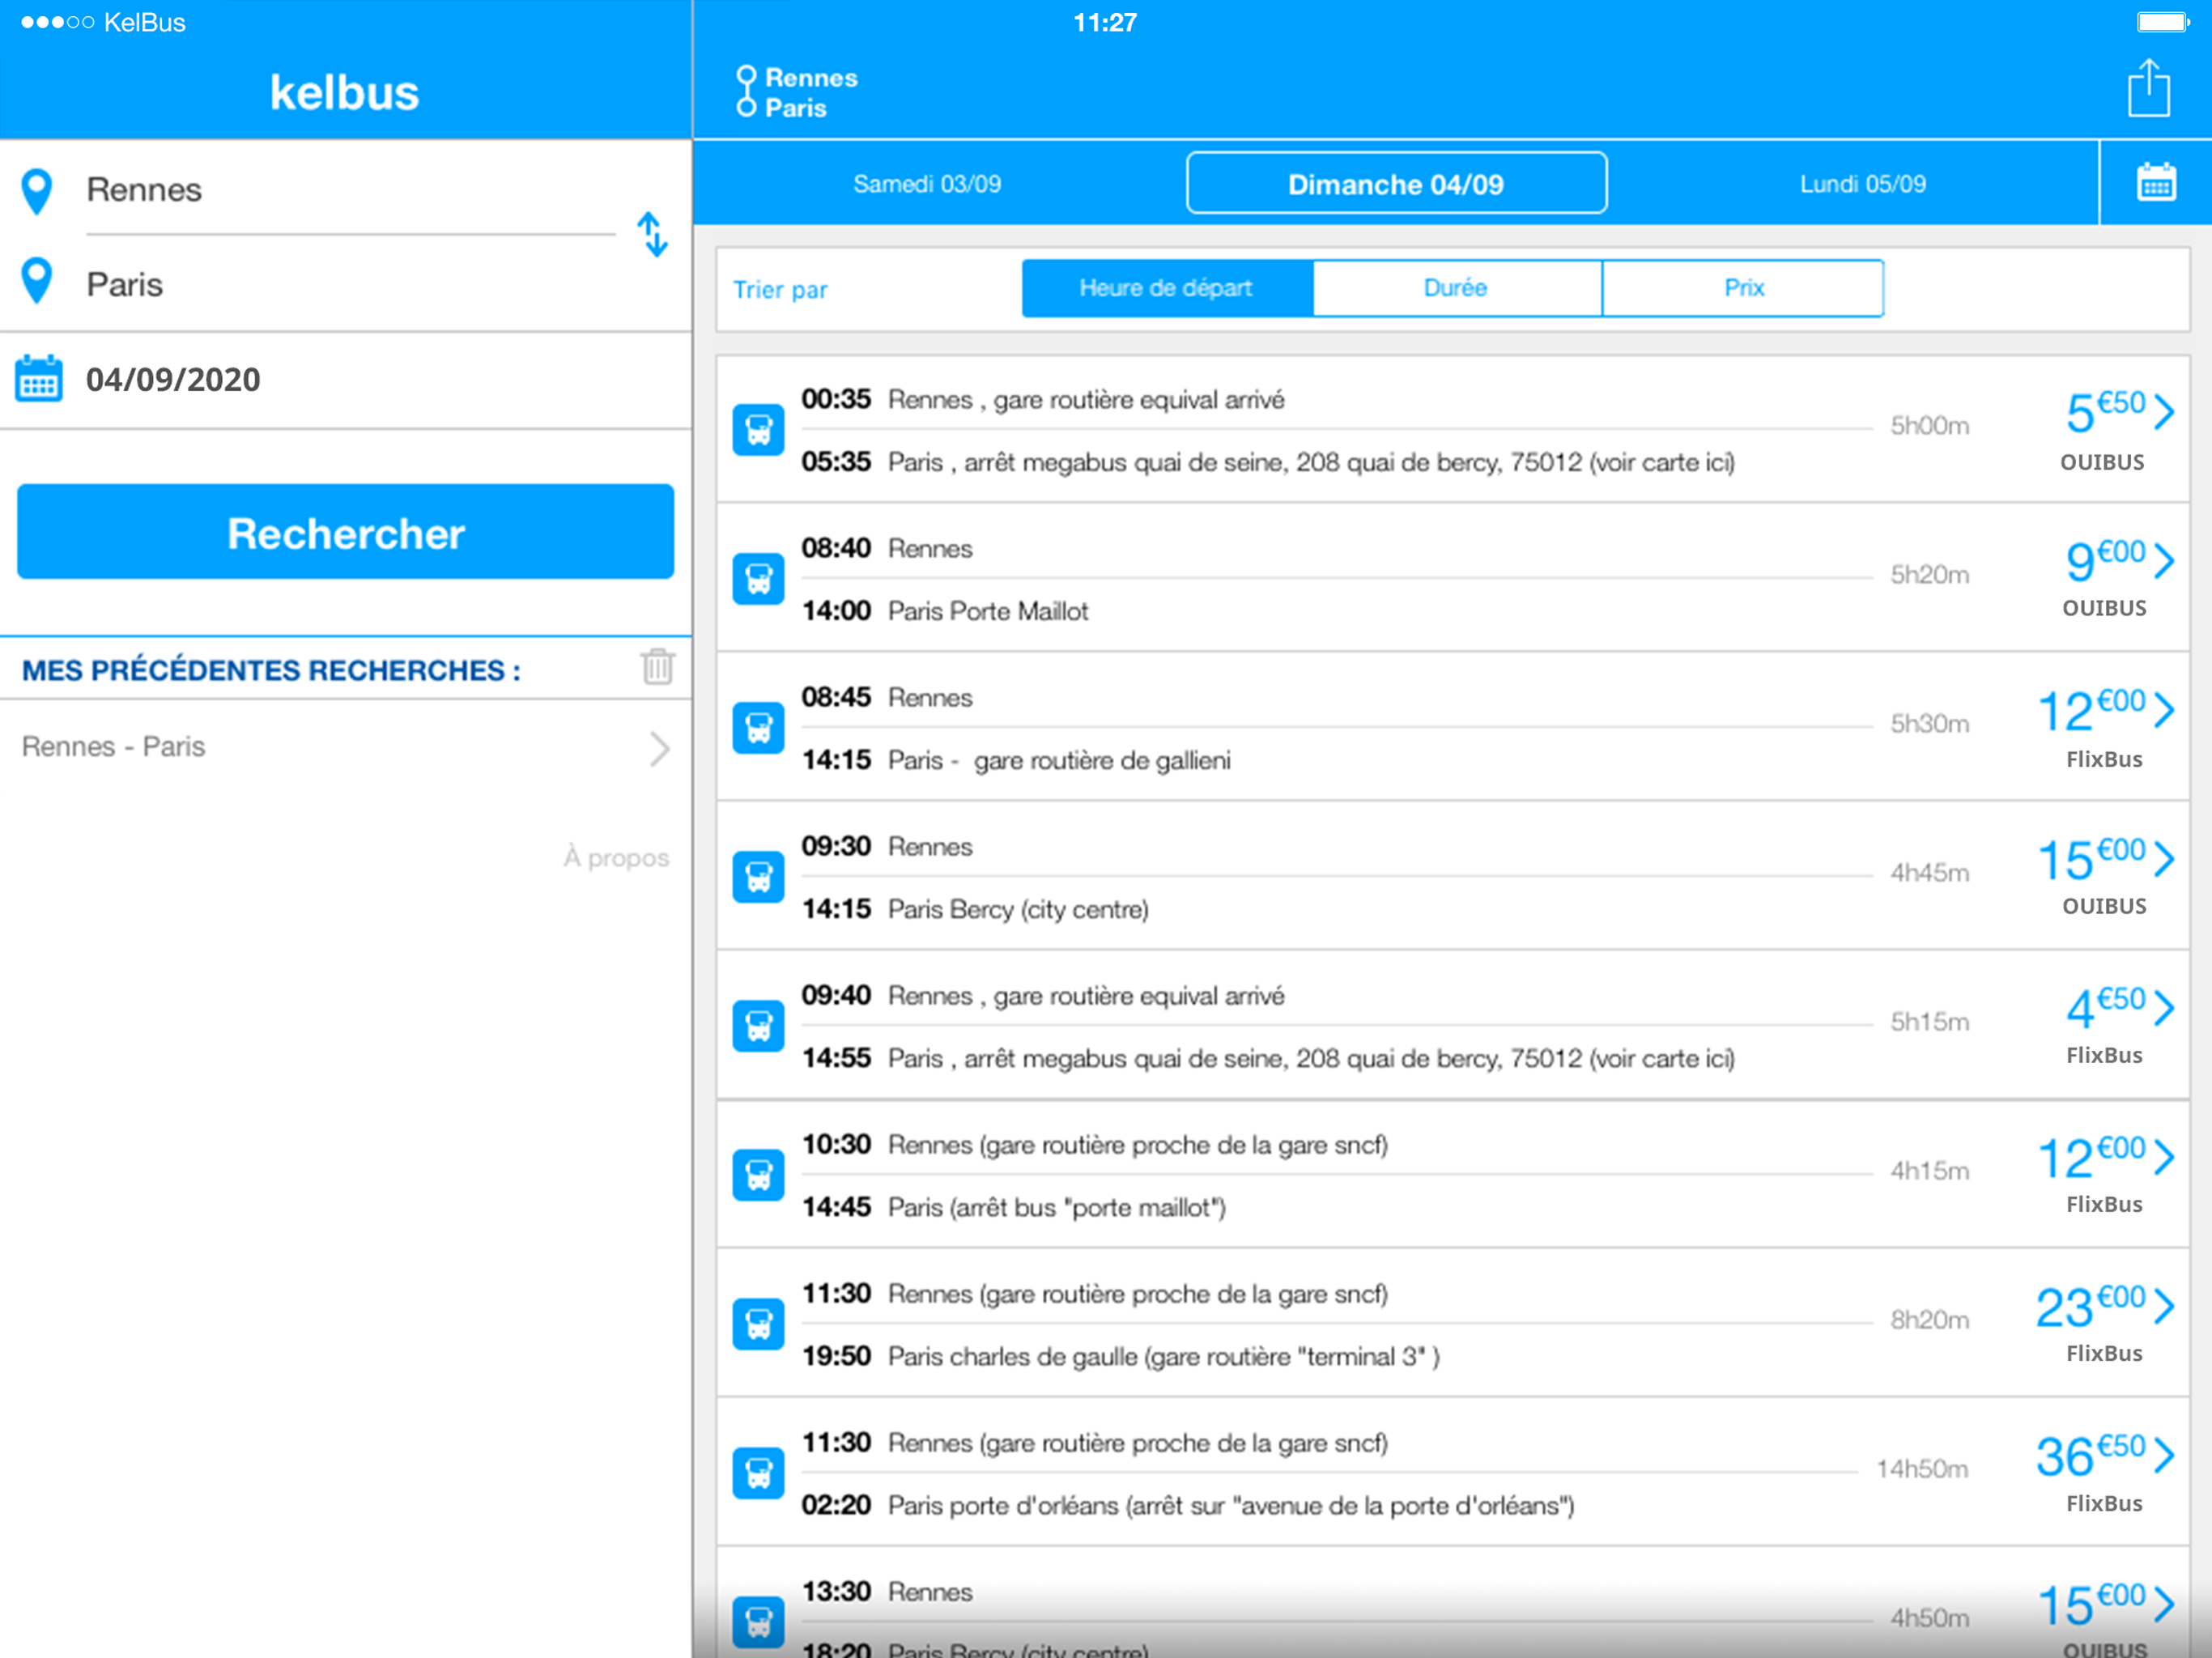Click the 11:27 clock in status bar
This screenshot has width=2212, height=1658.
(1105, 22)
